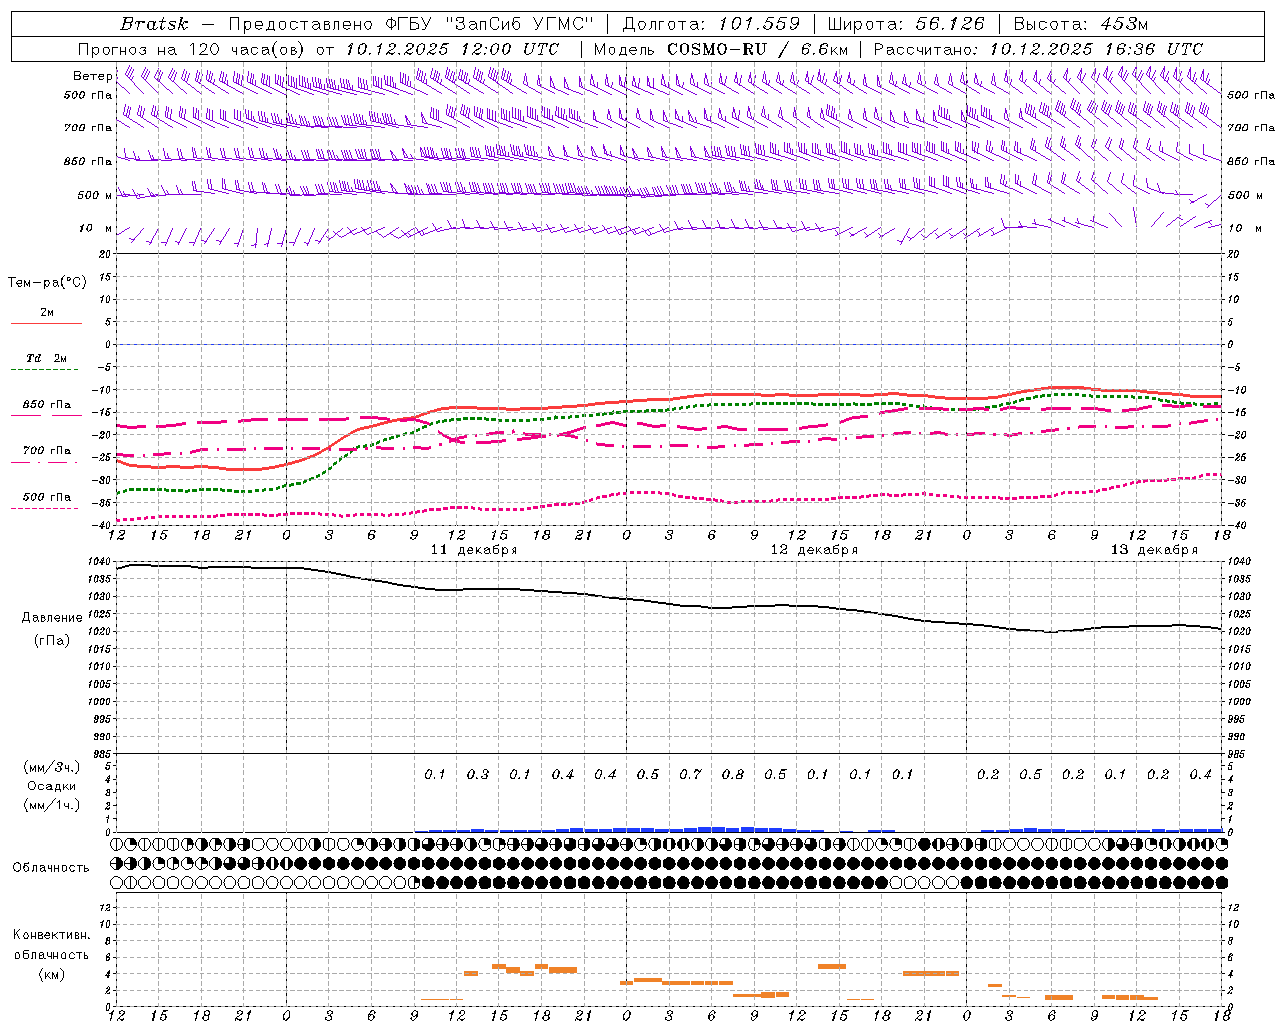Click the precipitation value "0.7"

[690, 775]
